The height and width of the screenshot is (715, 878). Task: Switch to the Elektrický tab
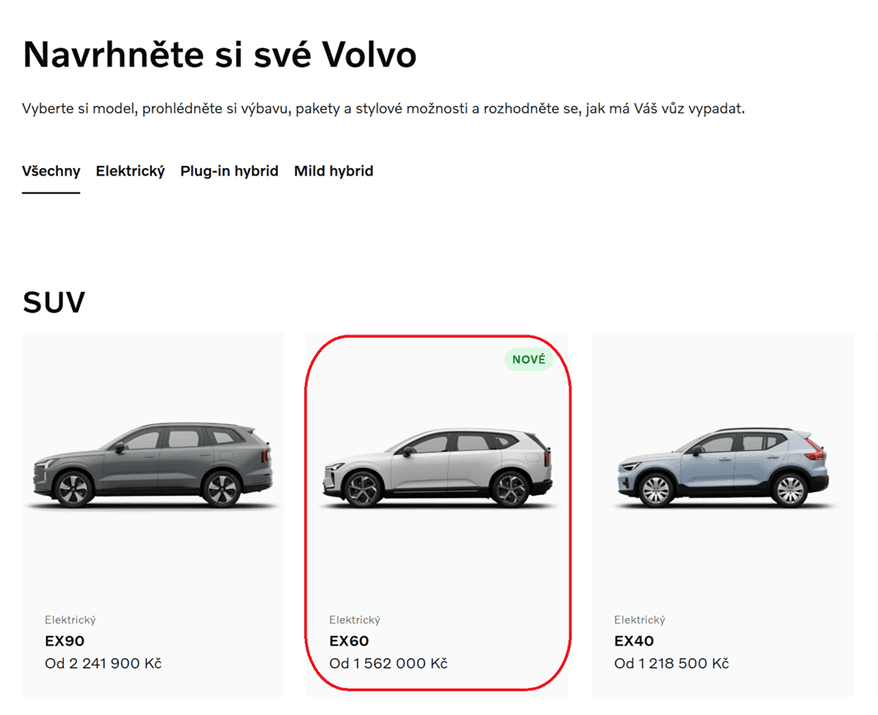coord(130,171)
